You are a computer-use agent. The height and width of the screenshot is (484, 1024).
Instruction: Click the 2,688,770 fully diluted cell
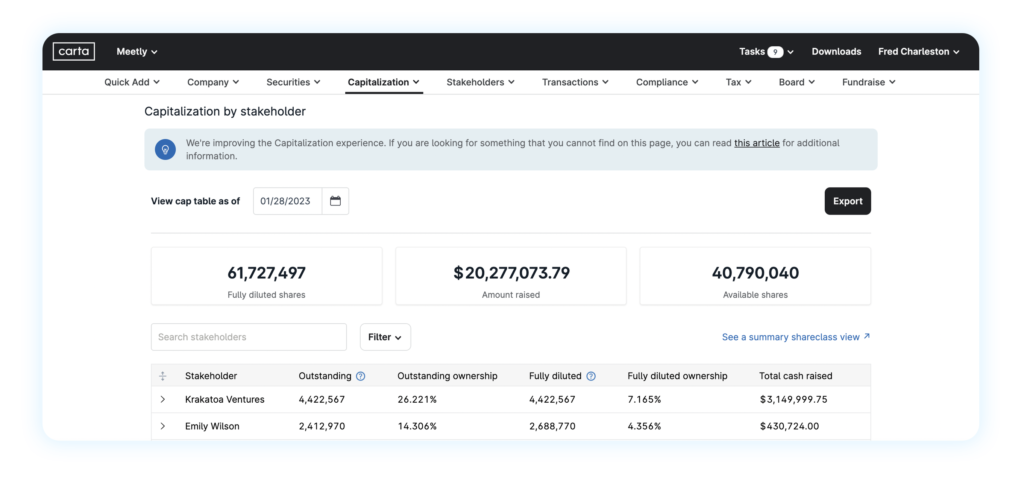coord(552,426)
